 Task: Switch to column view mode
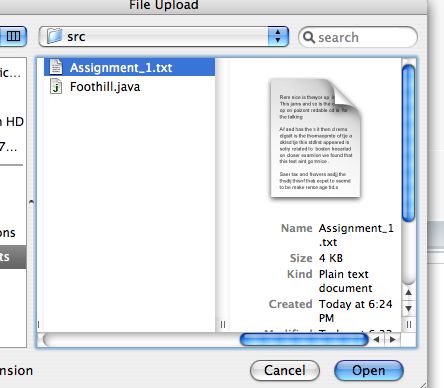tap(13, 36)
